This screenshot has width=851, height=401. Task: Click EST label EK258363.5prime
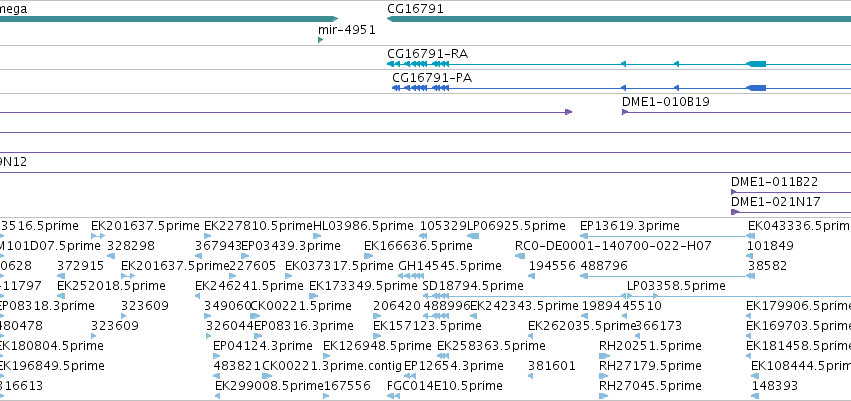pos(491,346)
